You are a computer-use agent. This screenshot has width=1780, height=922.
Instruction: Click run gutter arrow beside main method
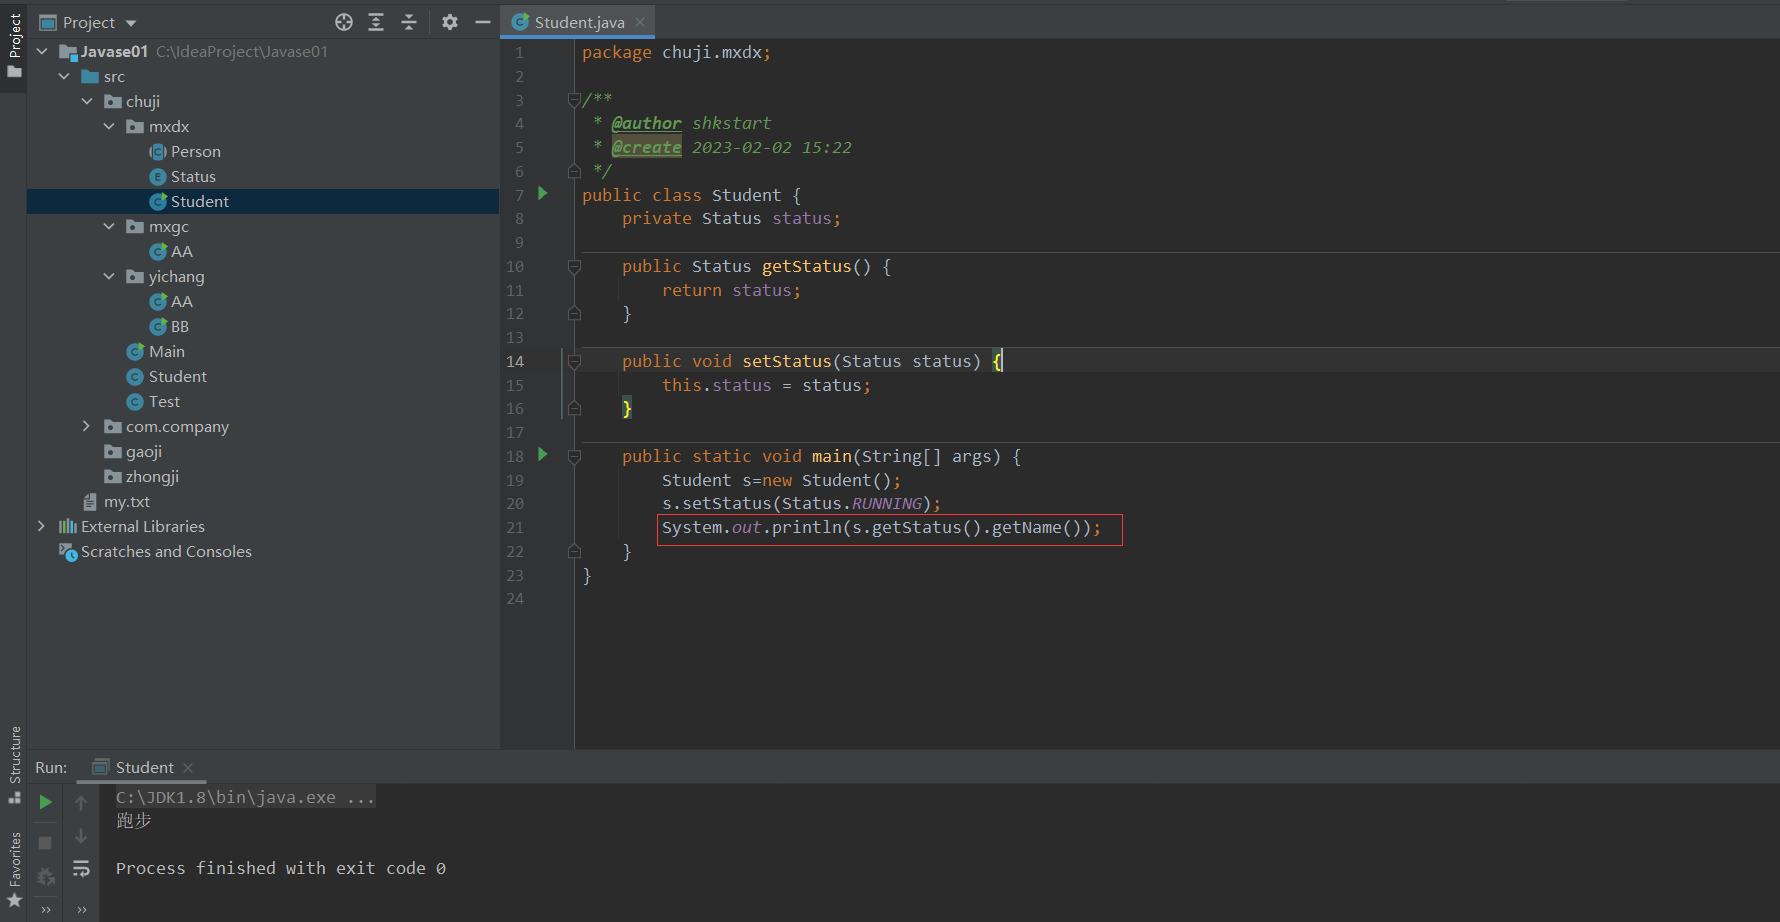click(x=543, y=455)
